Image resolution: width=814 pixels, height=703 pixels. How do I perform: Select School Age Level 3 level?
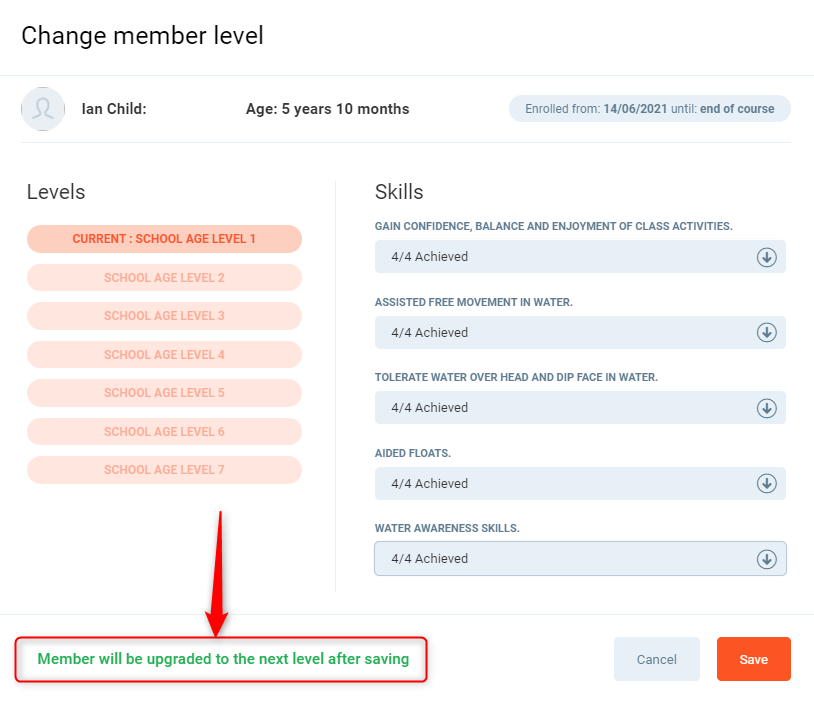pyautogui.click(x=164, y=316)
